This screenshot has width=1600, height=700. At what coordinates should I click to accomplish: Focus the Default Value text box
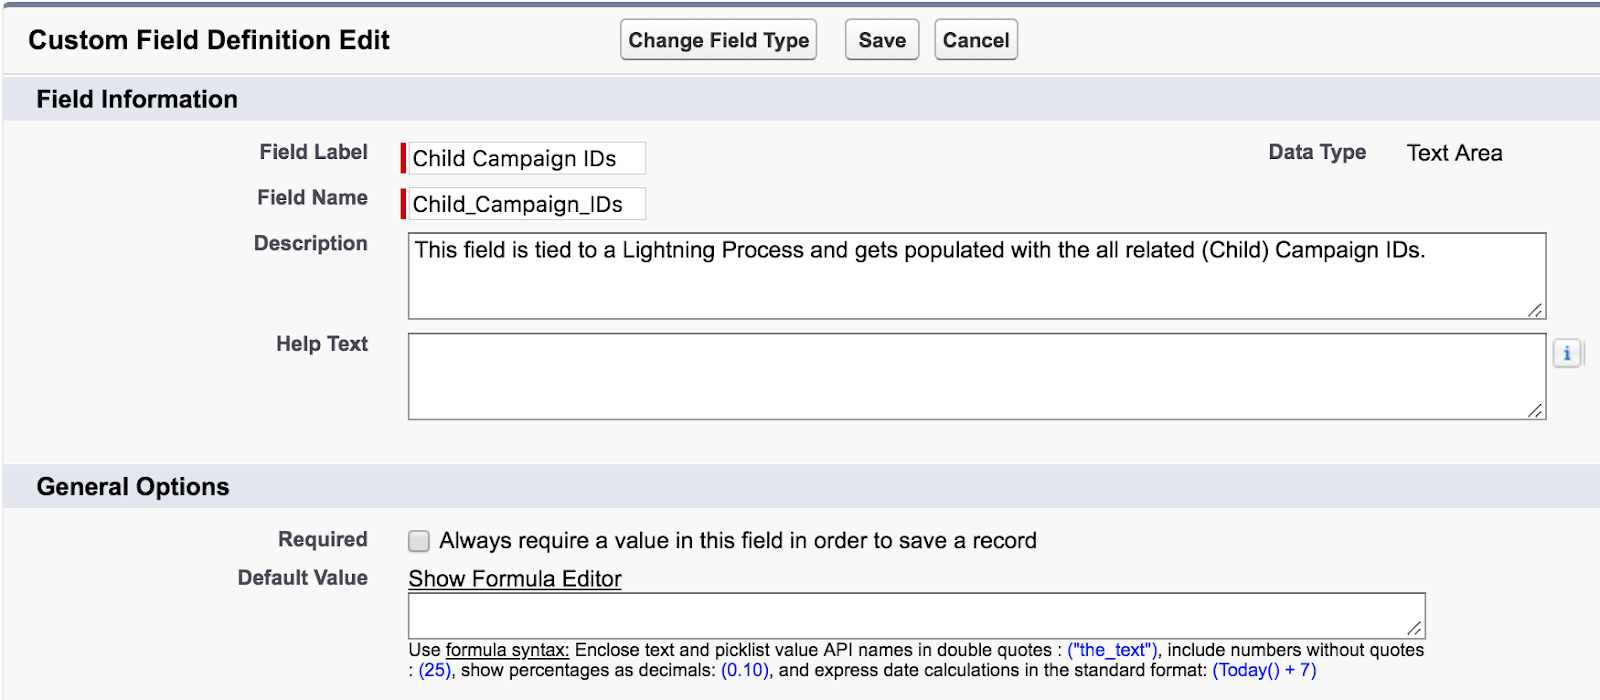[917, 615]
